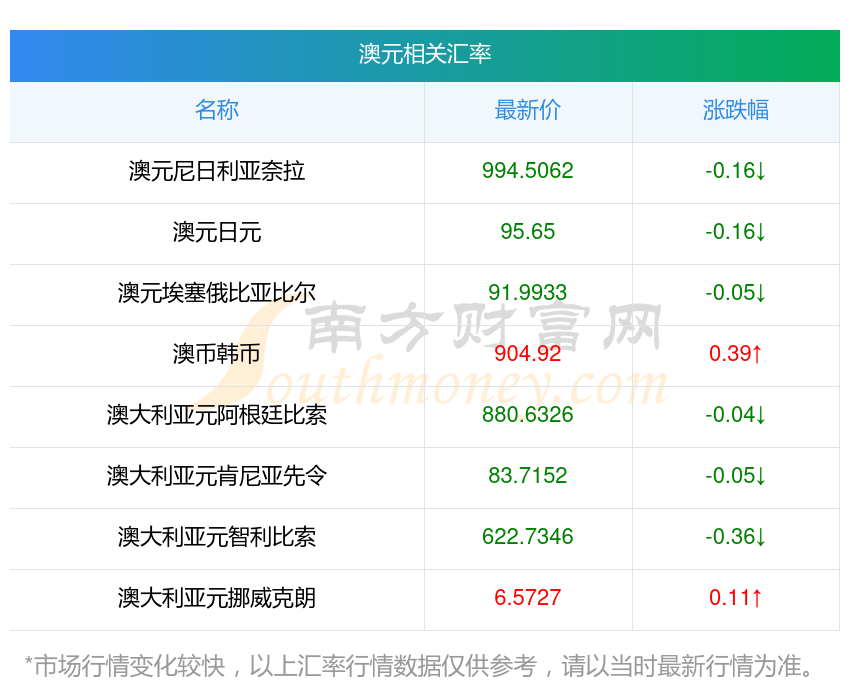The width and height of the screenshot is (850, 698).
Task: Click the change value -0.04↓
Action: click(x=736, y=415)
